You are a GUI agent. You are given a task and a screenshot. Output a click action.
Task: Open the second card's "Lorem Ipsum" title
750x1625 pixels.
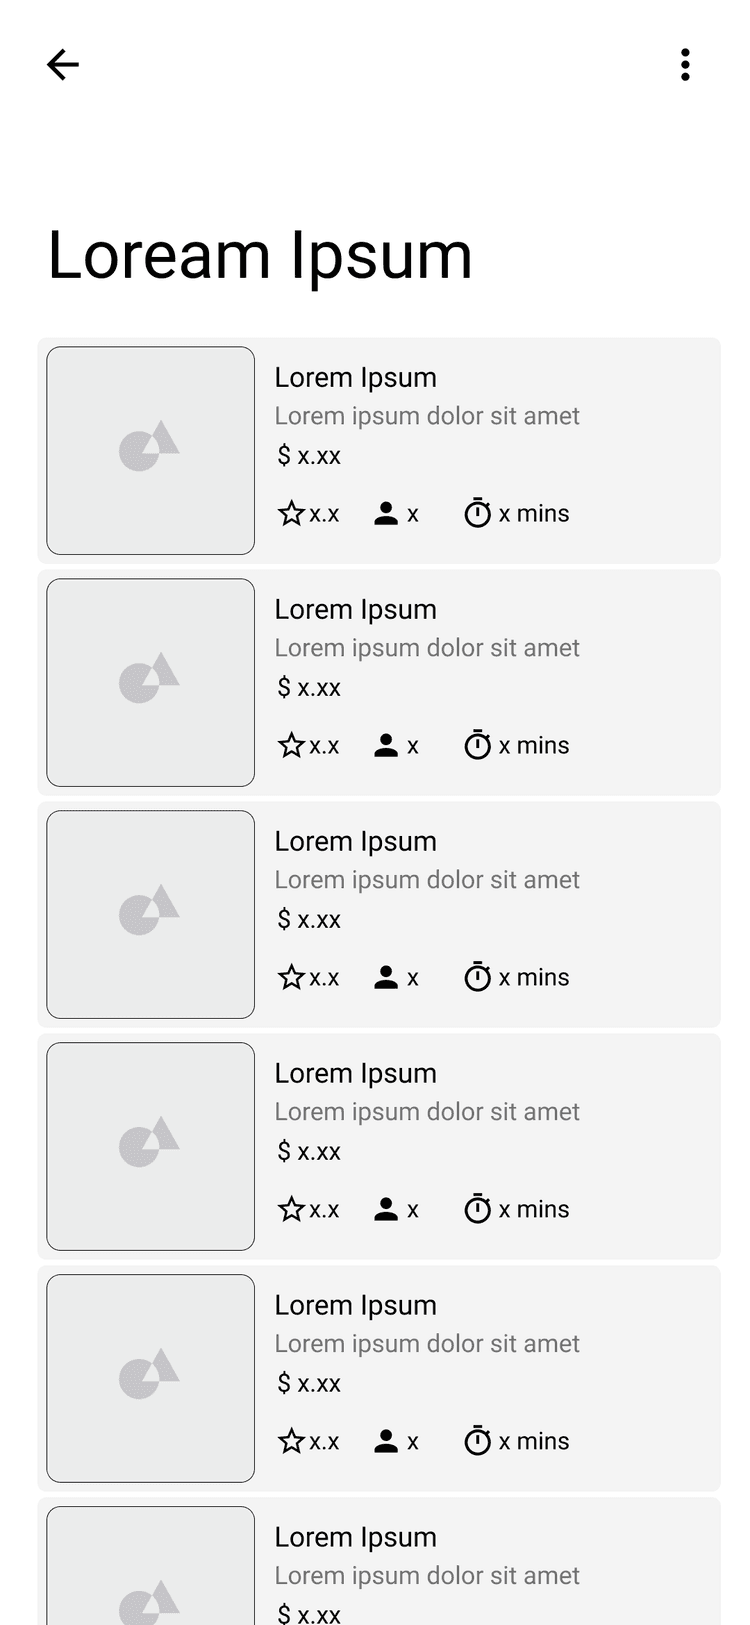356,610
